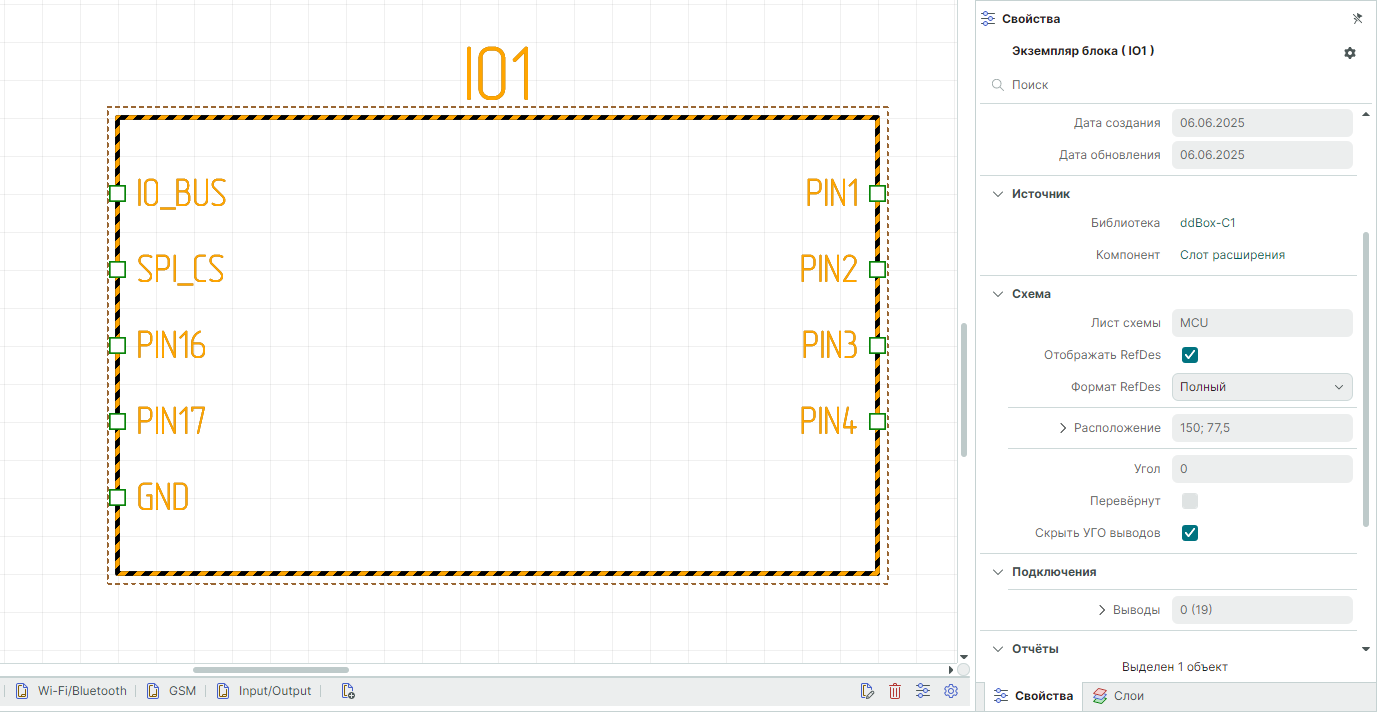Click the canvas scroll right arrow
Viewport: 1377px width, 712px height.
point(950,670)
